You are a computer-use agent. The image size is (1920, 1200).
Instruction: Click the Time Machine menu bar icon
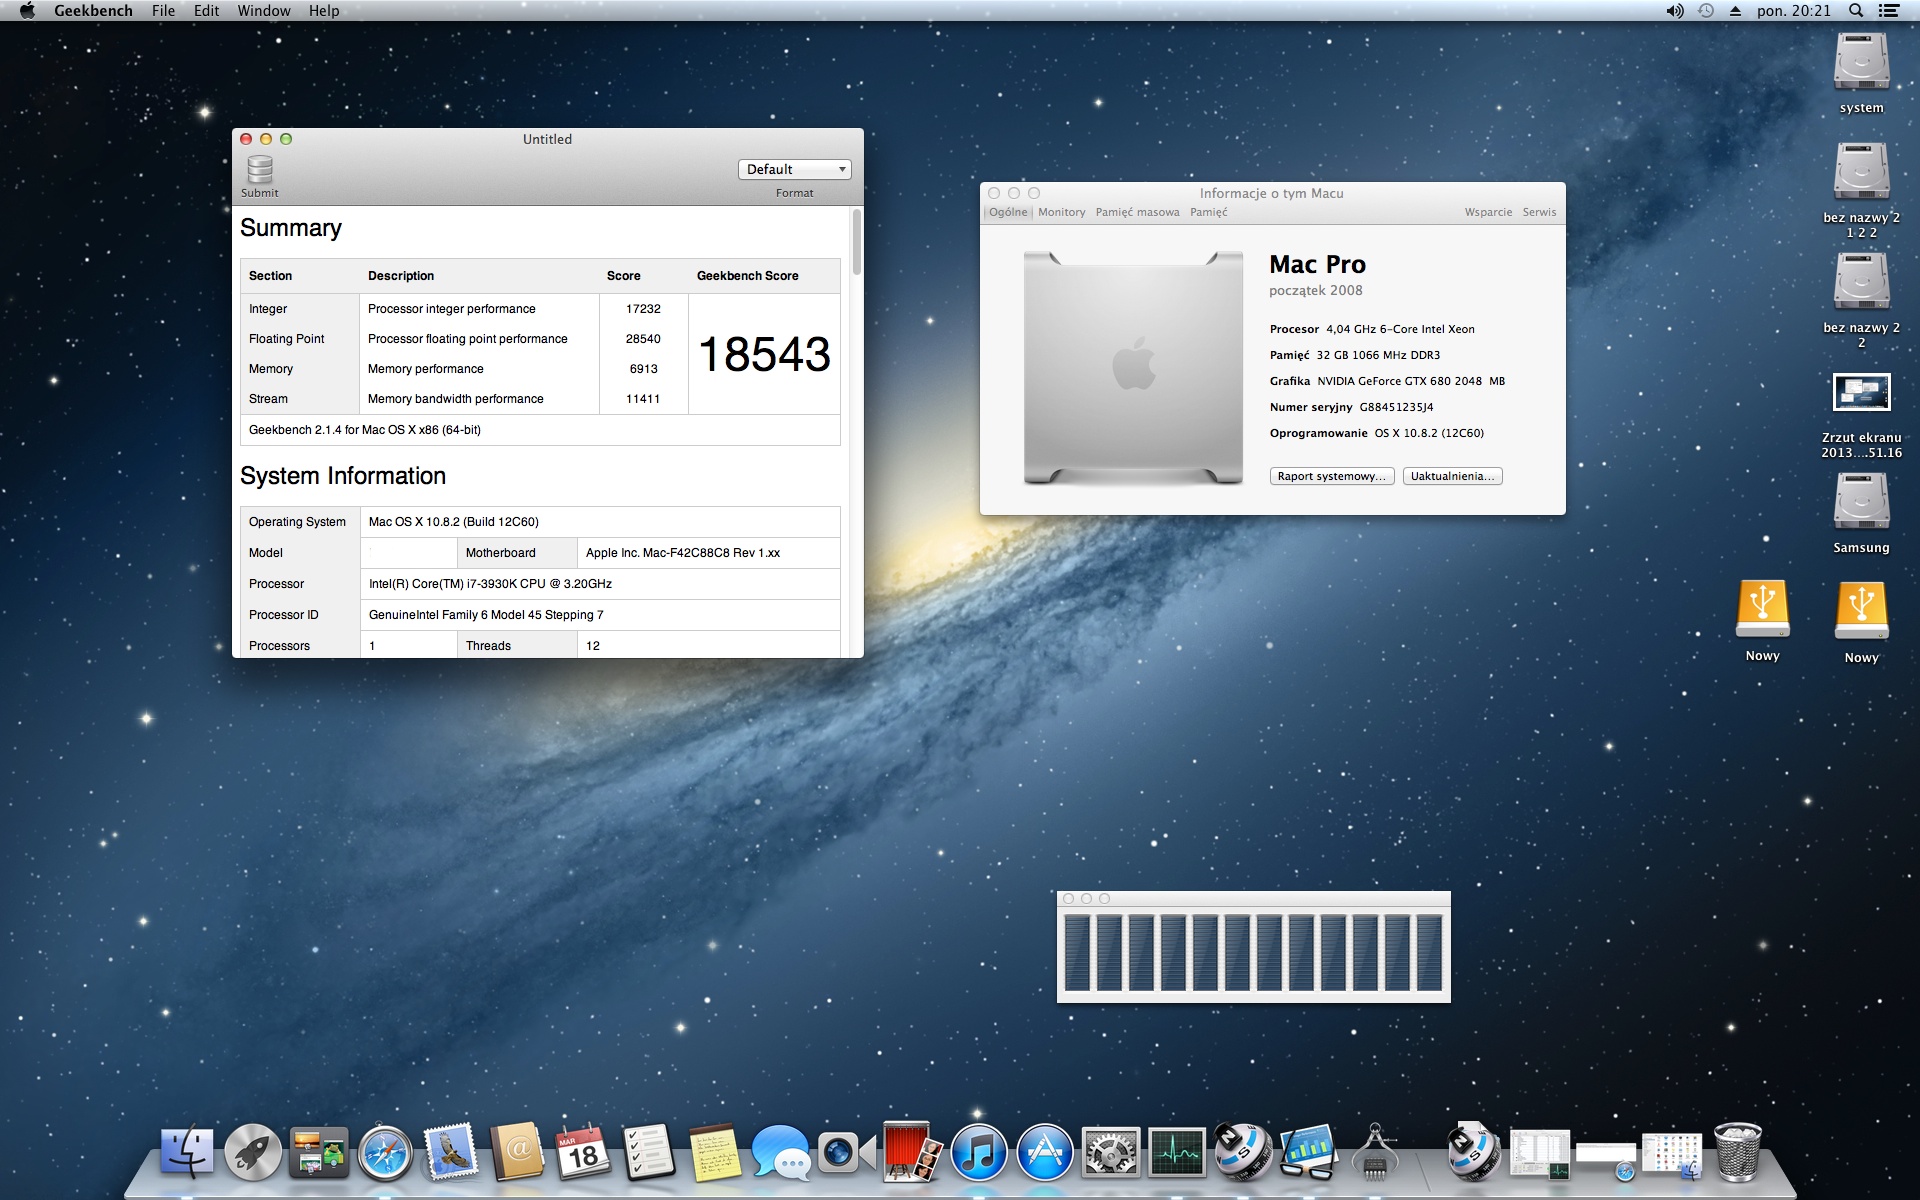coord(1706,11)
